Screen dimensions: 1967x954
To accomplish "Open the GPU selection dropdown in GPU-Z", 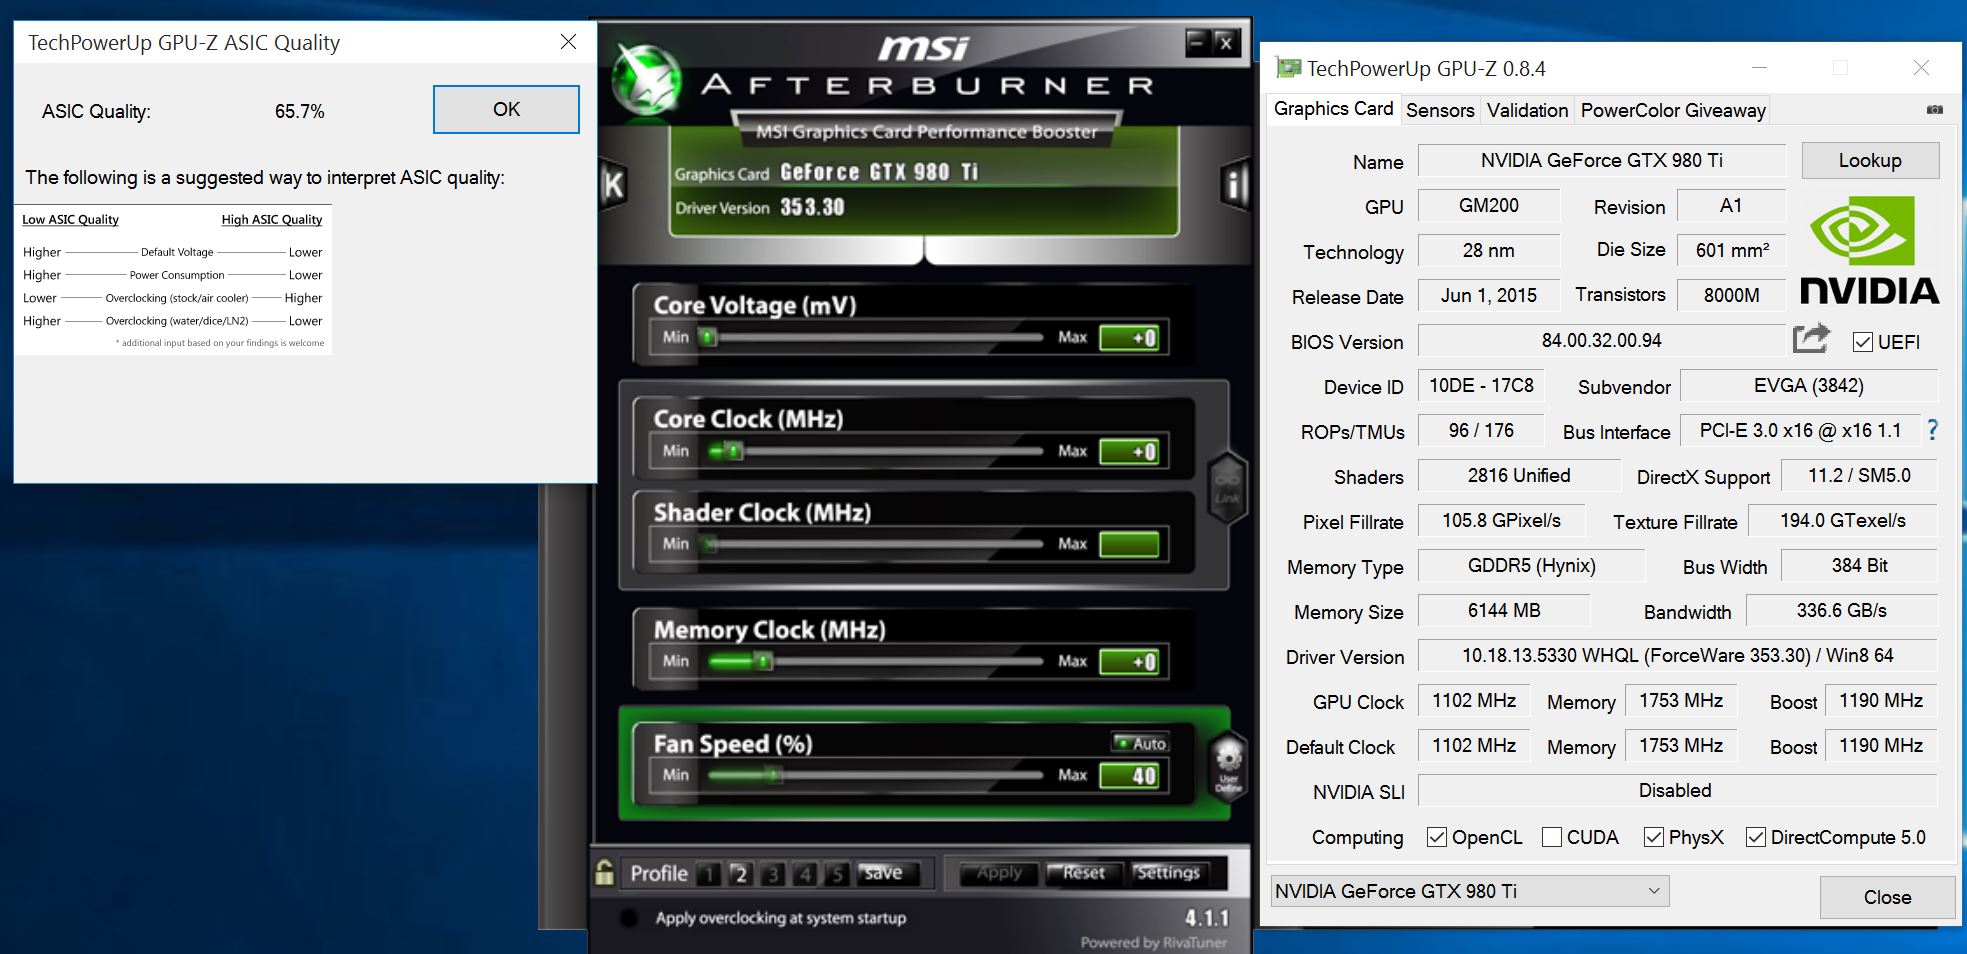I will pyautogui.click(x=1470, y=891).
